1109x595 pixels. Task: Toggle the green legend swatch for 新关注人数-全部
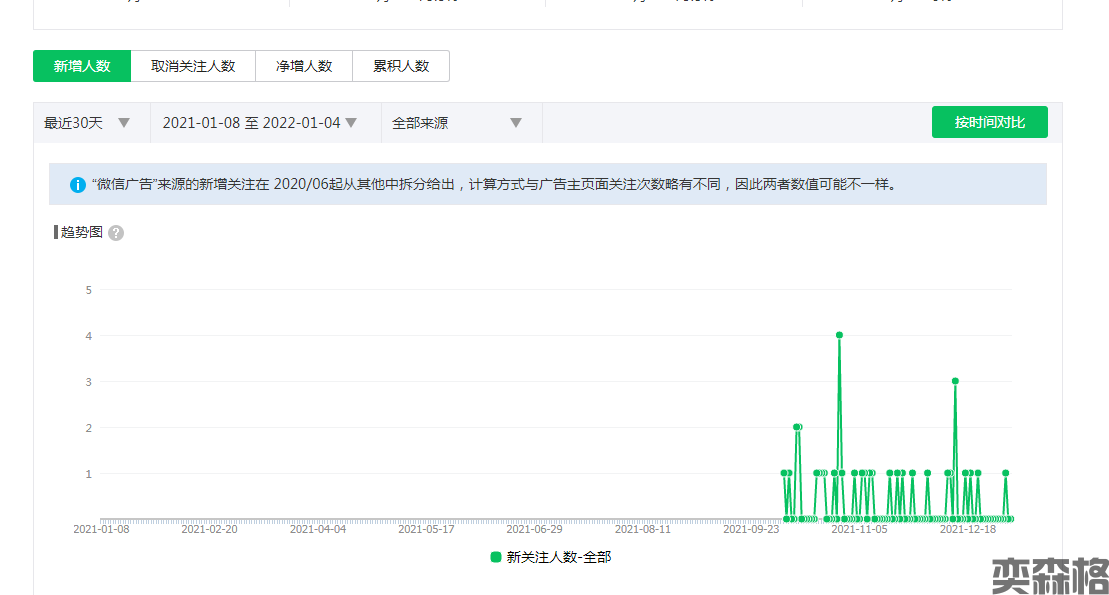click(496, 557)
